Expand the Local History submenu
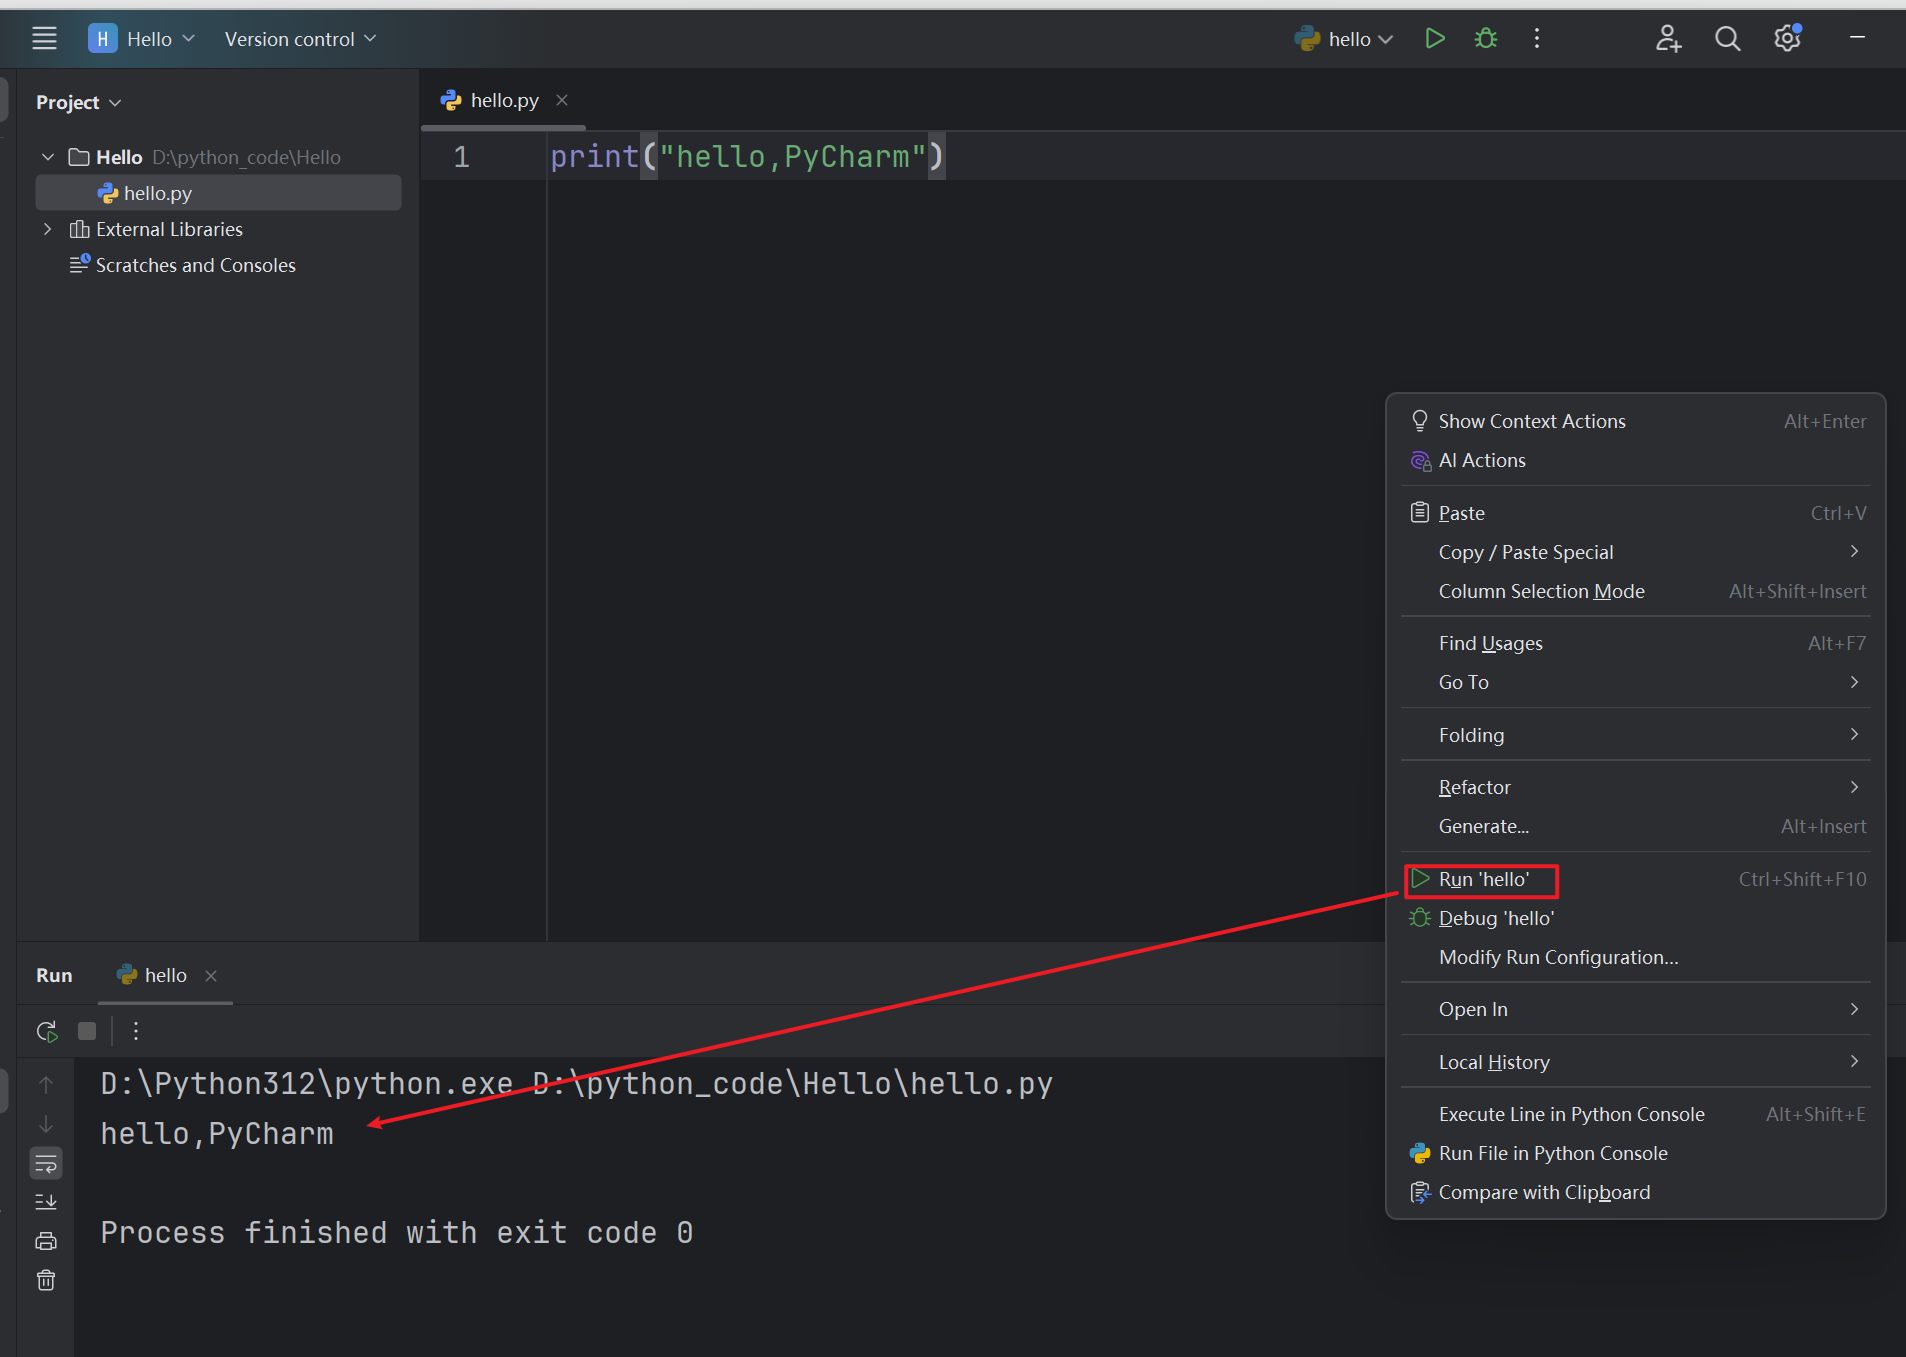The width and height of the screenshot is (1906, 1357). click(1636, 1062)
